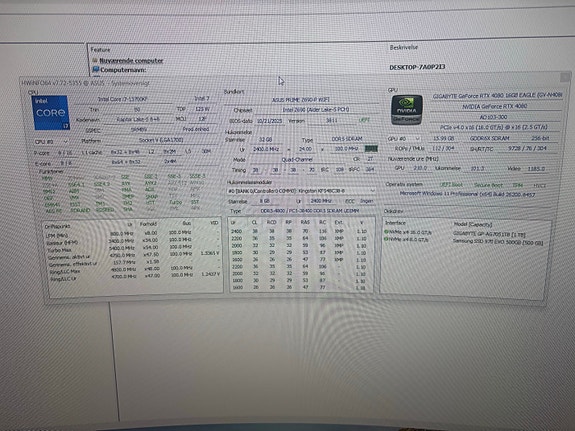
Task: Open the GPU #0 selector dropdown
Action: click(x=404, y=139)
